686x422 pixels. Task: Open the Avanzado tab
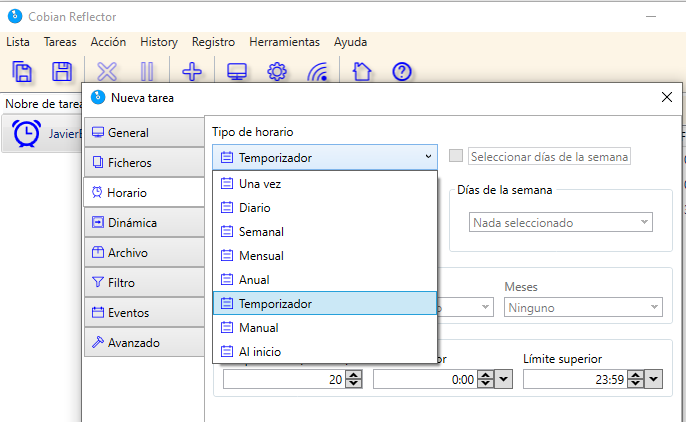point(144,342)
